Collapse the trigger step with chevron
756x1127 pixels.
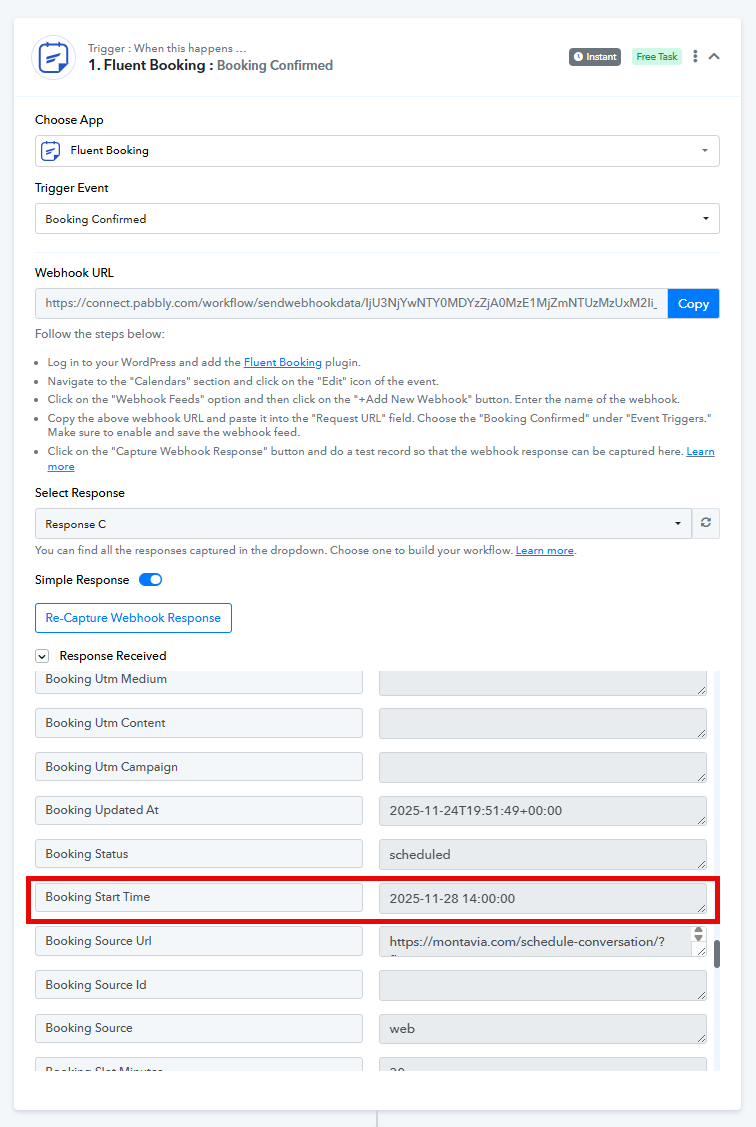(714, 57)
